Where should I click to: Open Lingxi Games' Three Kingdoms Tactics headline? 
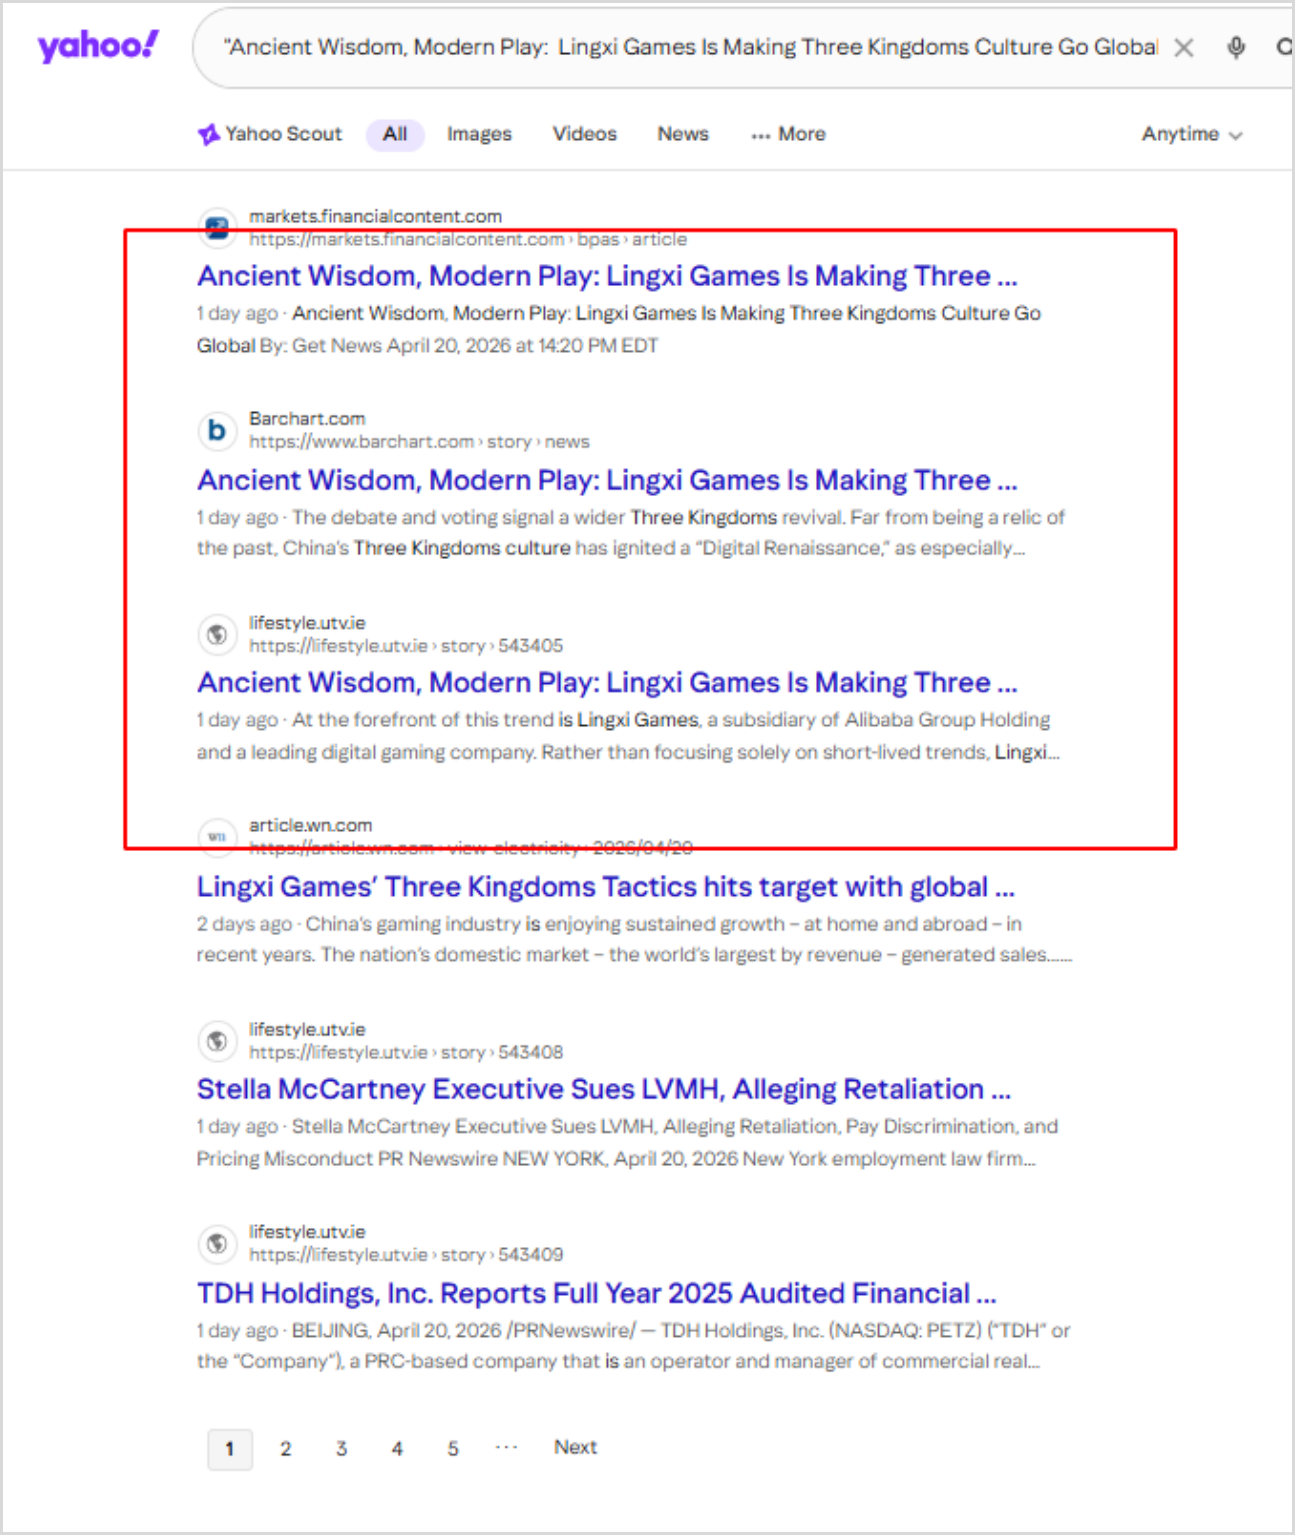coord(606,887)
